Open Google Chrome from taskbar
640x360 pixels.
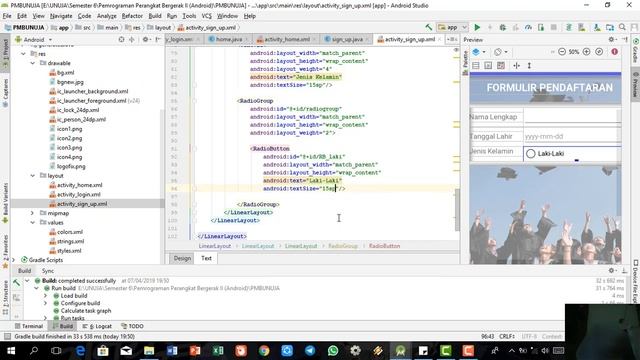coord(264,351)
